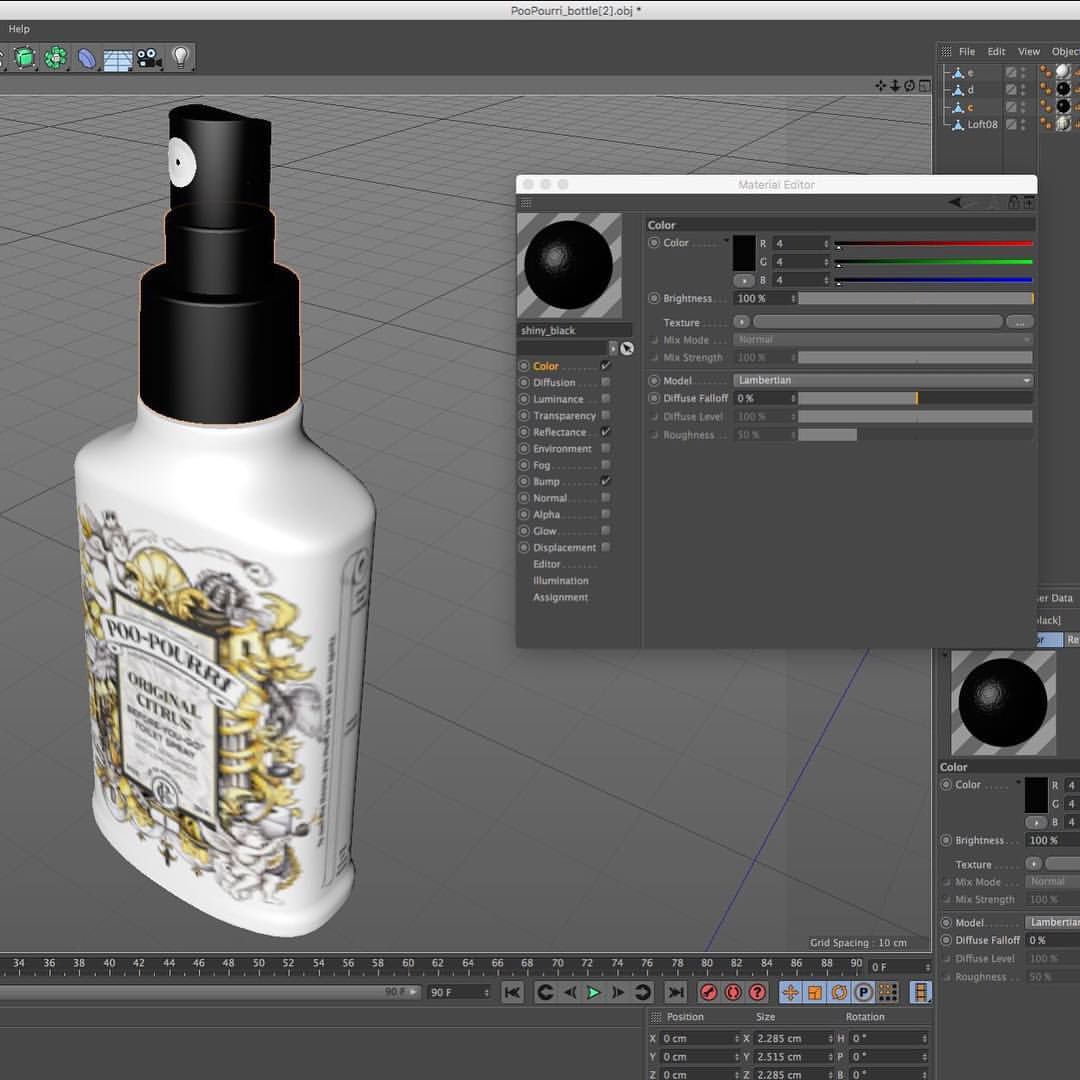
Task: Enable the Glow channel checkbox
Action: [x=605, y=531]
